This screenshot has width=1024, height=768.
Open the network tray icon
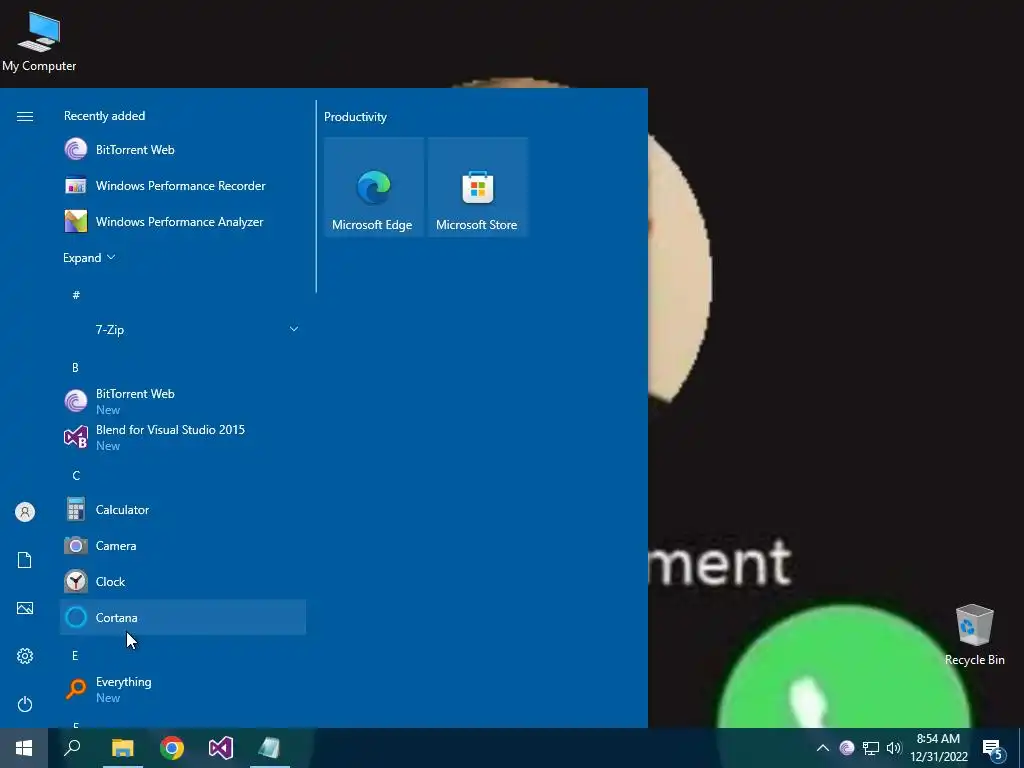[x=871, y=748]
